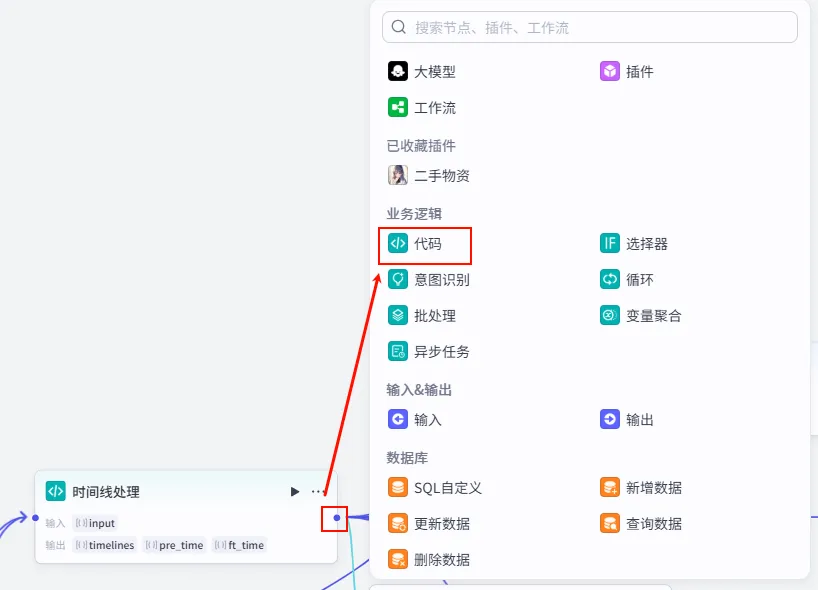Add a 循环 loop node icon

[x=609, y=280]
